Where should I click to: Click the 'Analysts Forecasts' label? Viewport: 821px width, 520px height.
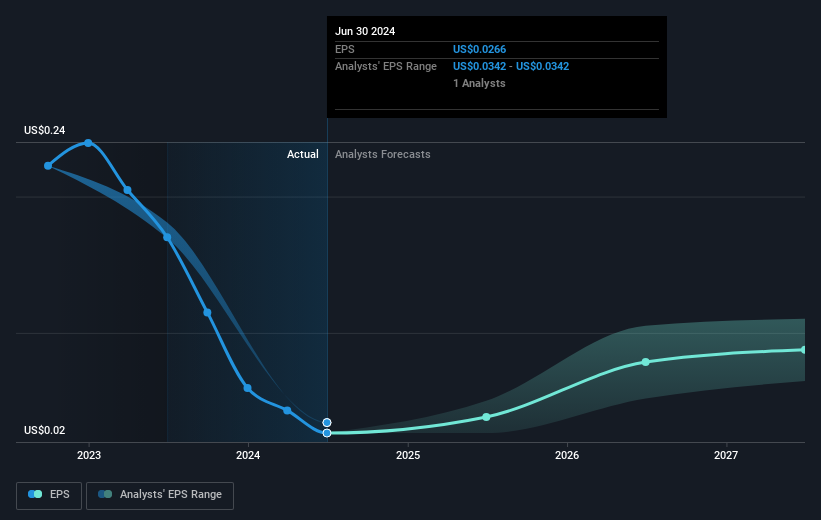[383, 154]
